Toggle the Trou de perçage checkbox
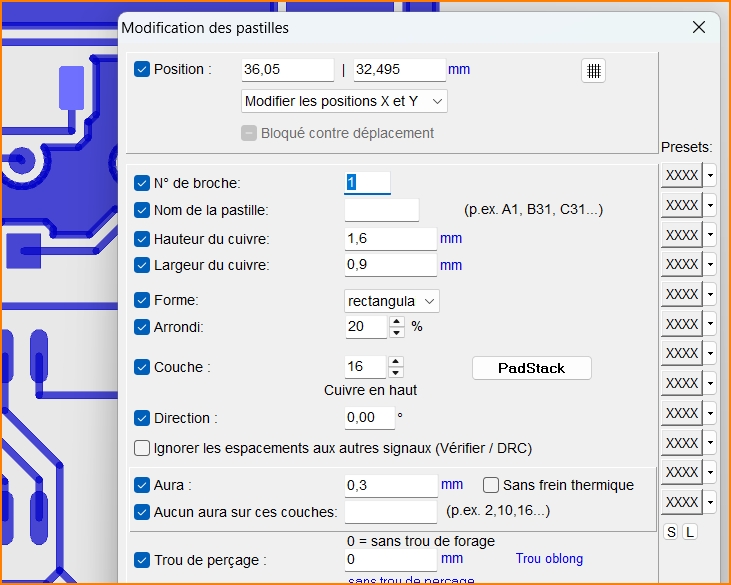The image size is (731, 585). [142, 560]
